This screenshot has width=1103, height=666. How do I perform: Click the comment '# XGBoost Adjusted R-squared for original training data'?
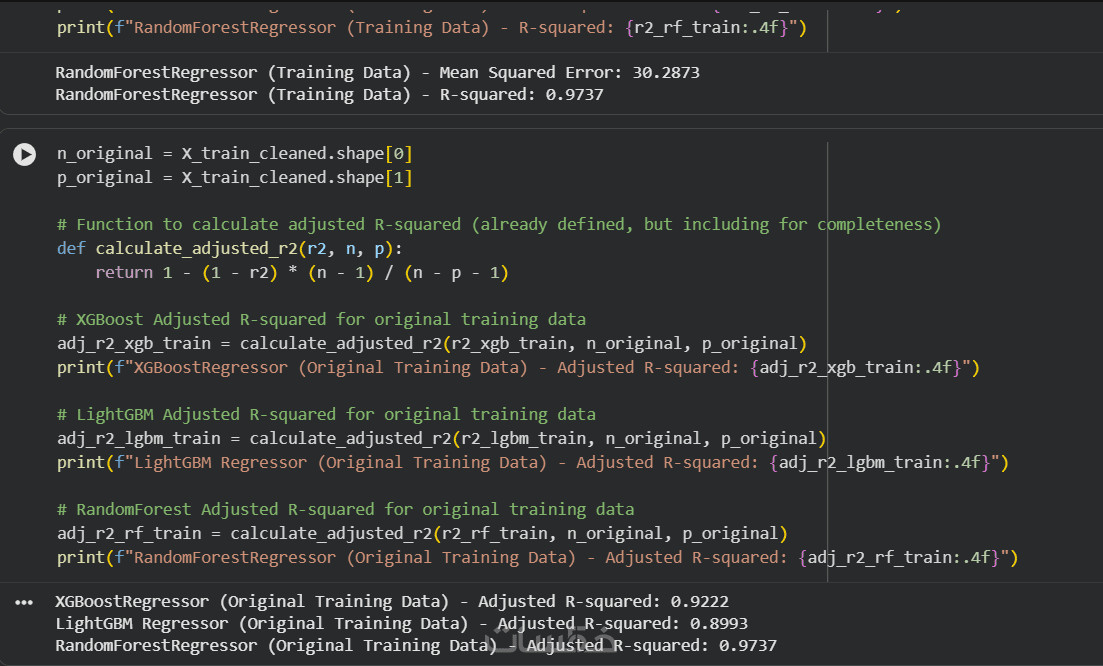(x=321, y=320)
